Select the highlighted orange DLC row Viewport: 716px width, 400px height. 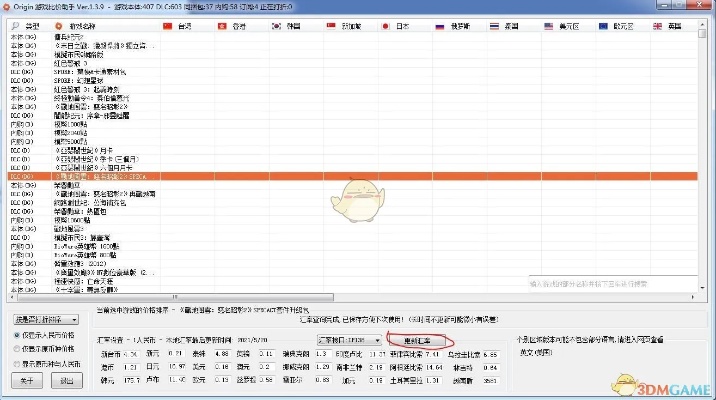[353, 176]
